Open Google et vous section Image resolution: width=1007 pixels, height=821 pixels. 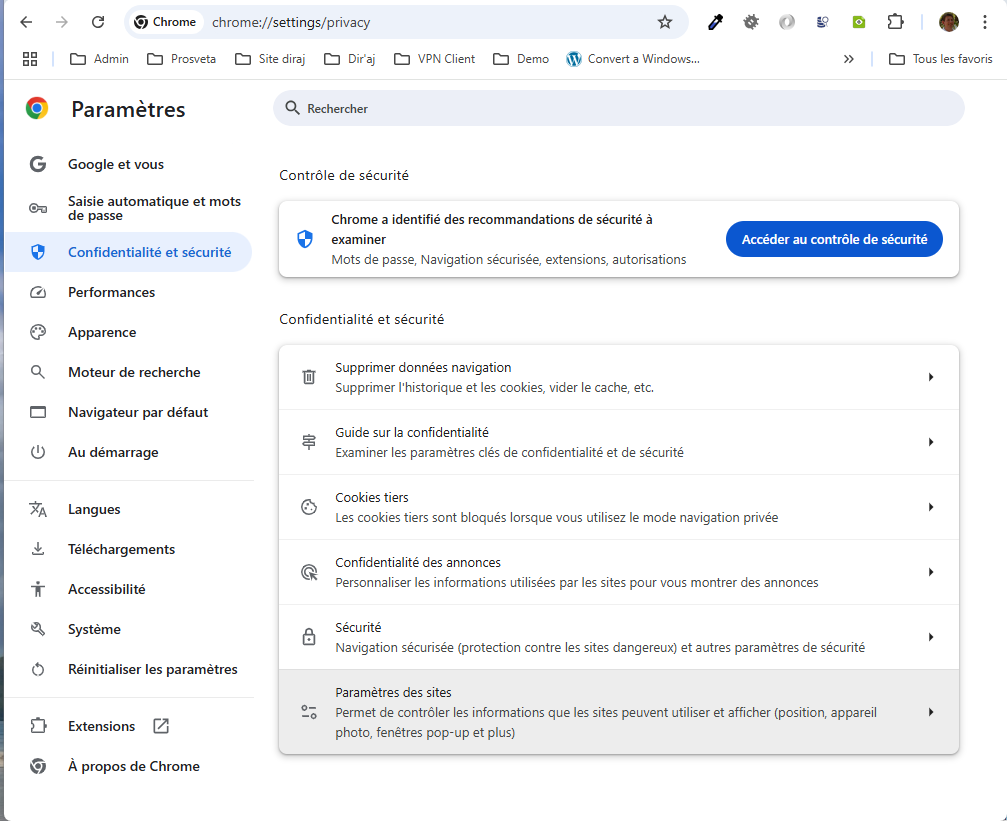[x=128, y=164]
